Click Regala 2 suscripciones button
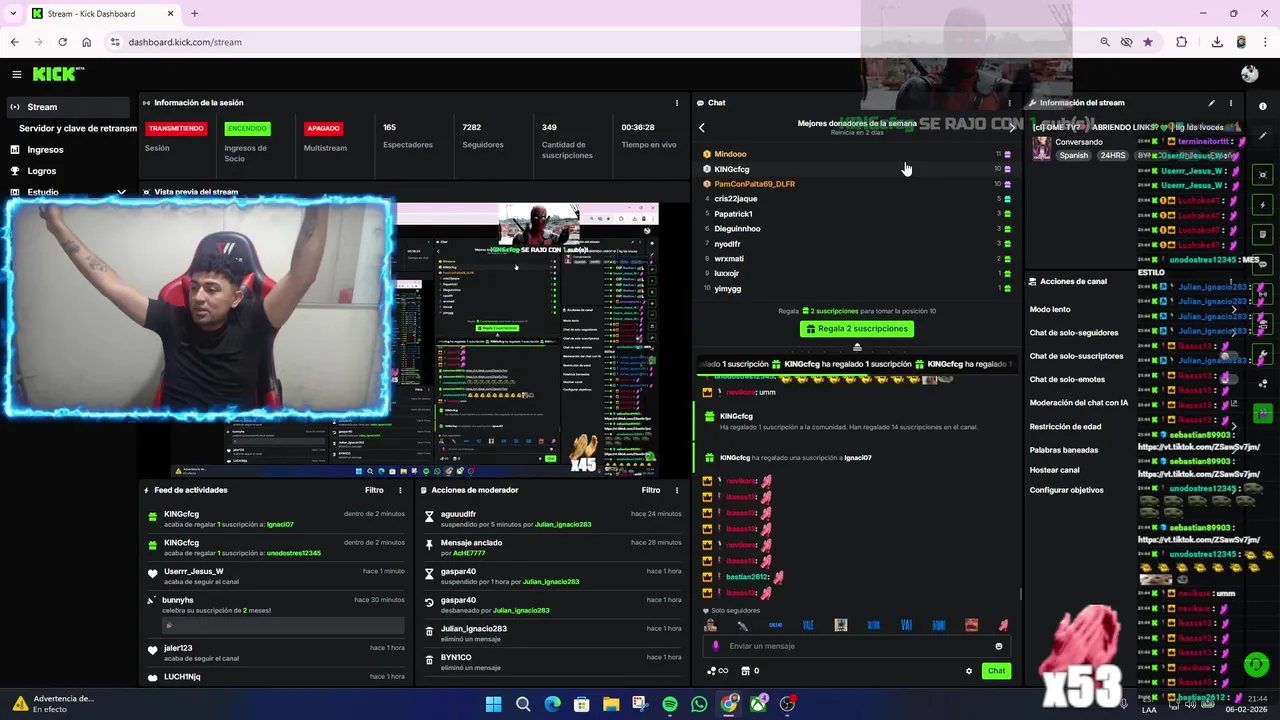 (857, 329)
